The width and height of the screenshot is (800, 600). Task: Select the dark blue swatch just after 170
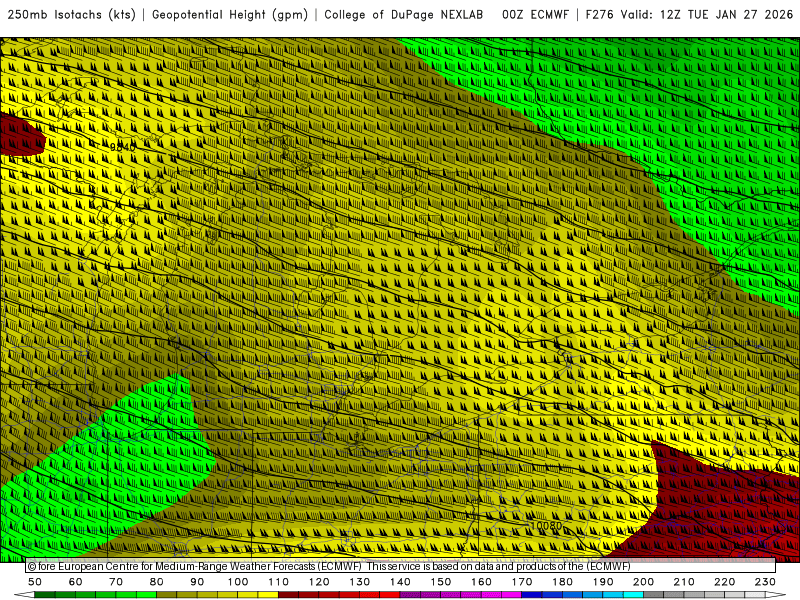click(x=532, y=595)
